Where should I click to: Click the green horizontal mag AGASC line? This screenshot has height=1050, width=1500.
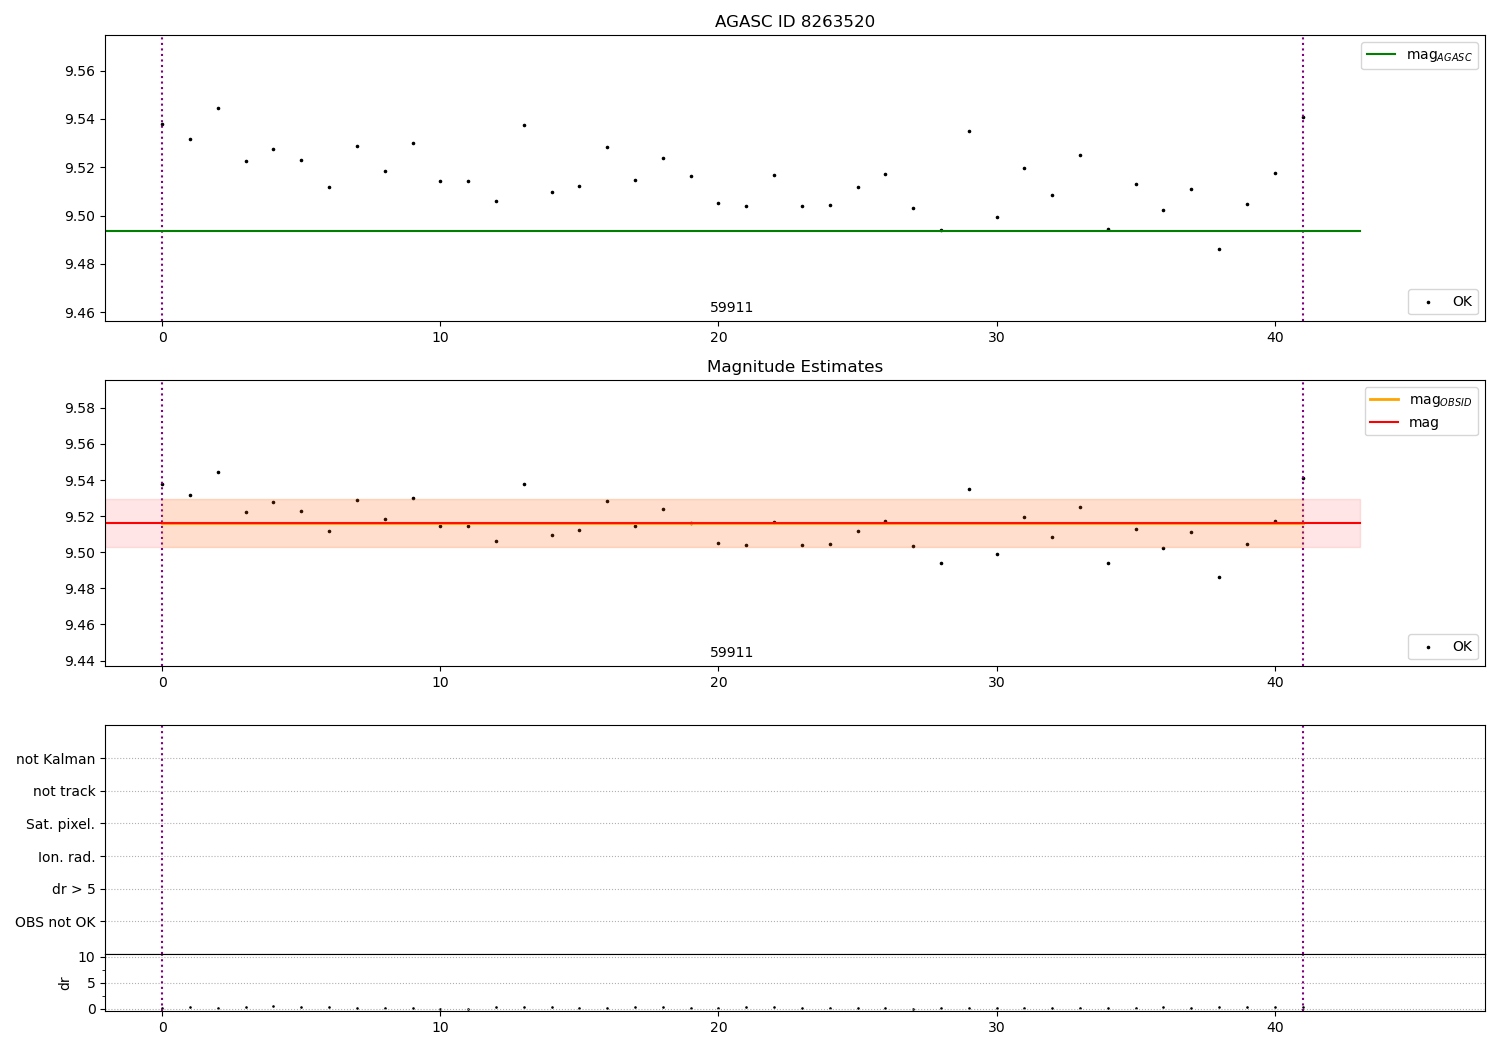(732, 231)
